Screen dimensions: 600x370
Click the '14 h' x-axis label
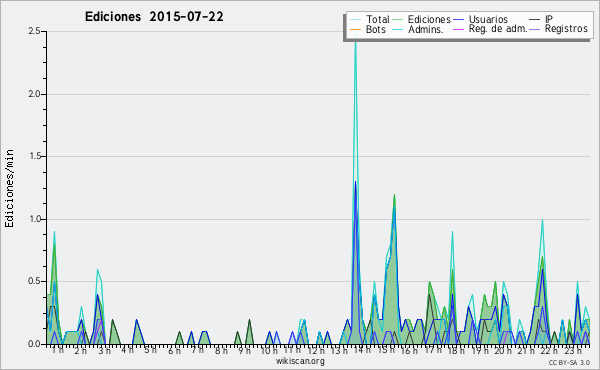click(362, 350)
